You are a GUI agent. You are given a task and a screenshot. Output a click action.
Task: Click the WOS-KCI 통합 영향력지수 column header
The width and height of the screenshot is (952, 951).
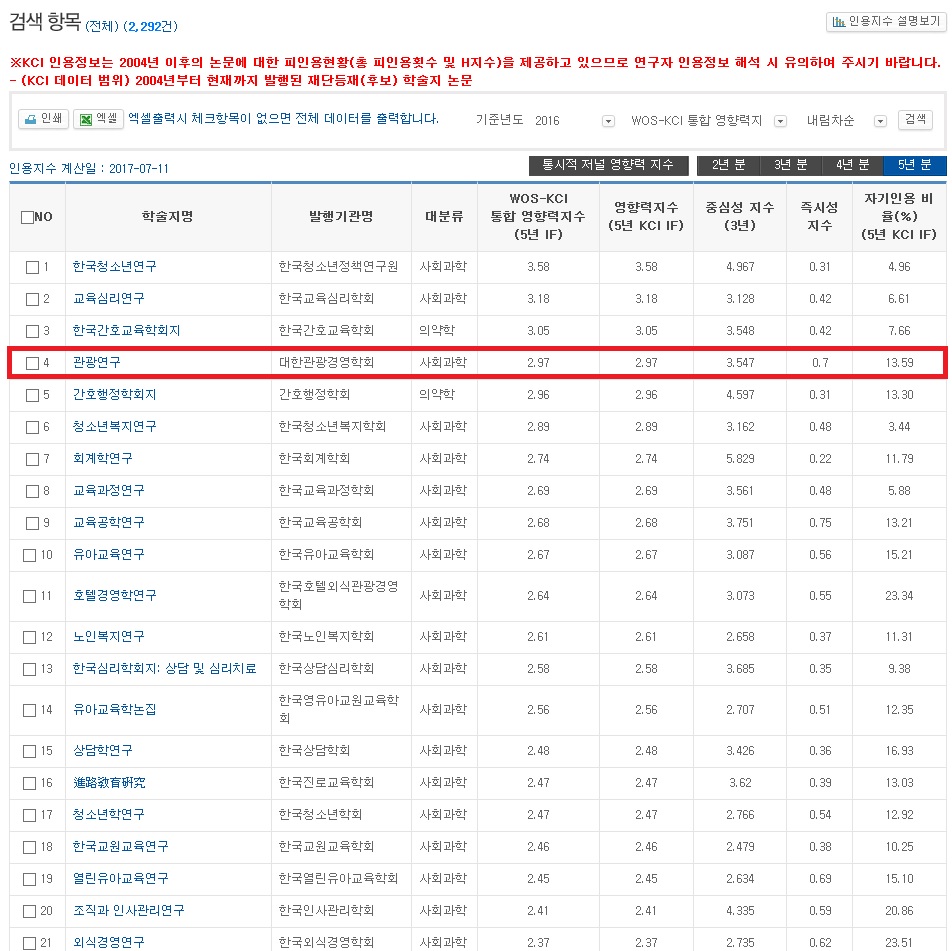[x=538, y=217]
